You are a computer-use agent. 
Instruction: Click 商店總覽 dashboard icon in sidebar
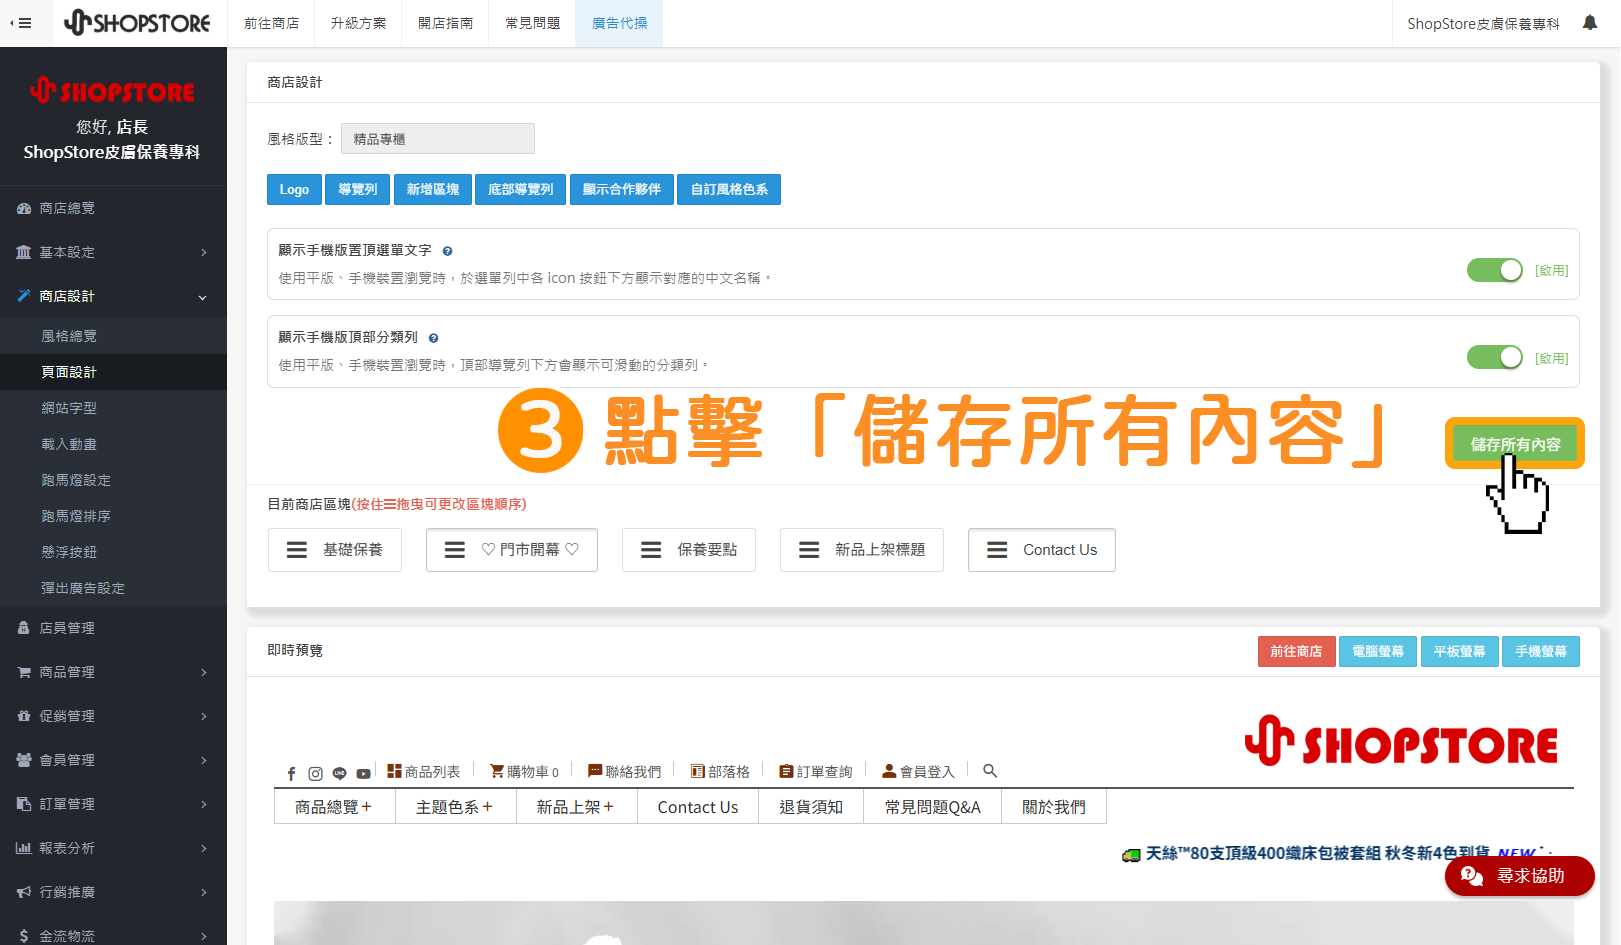click(x=24, y=208)
